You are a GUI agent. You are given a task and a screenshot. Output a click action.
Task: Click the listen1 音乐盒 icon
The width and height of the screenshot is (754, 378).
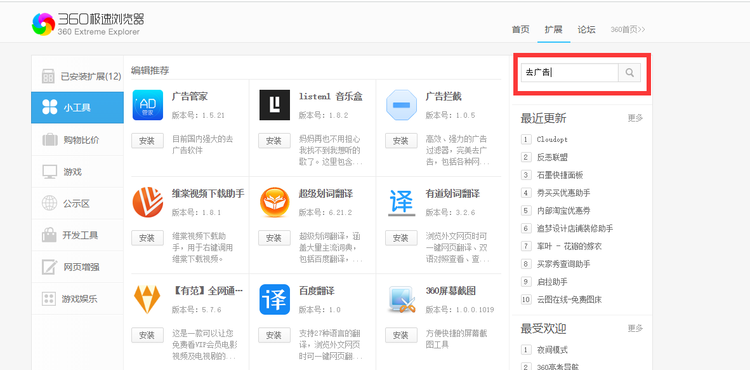point(275,105)
